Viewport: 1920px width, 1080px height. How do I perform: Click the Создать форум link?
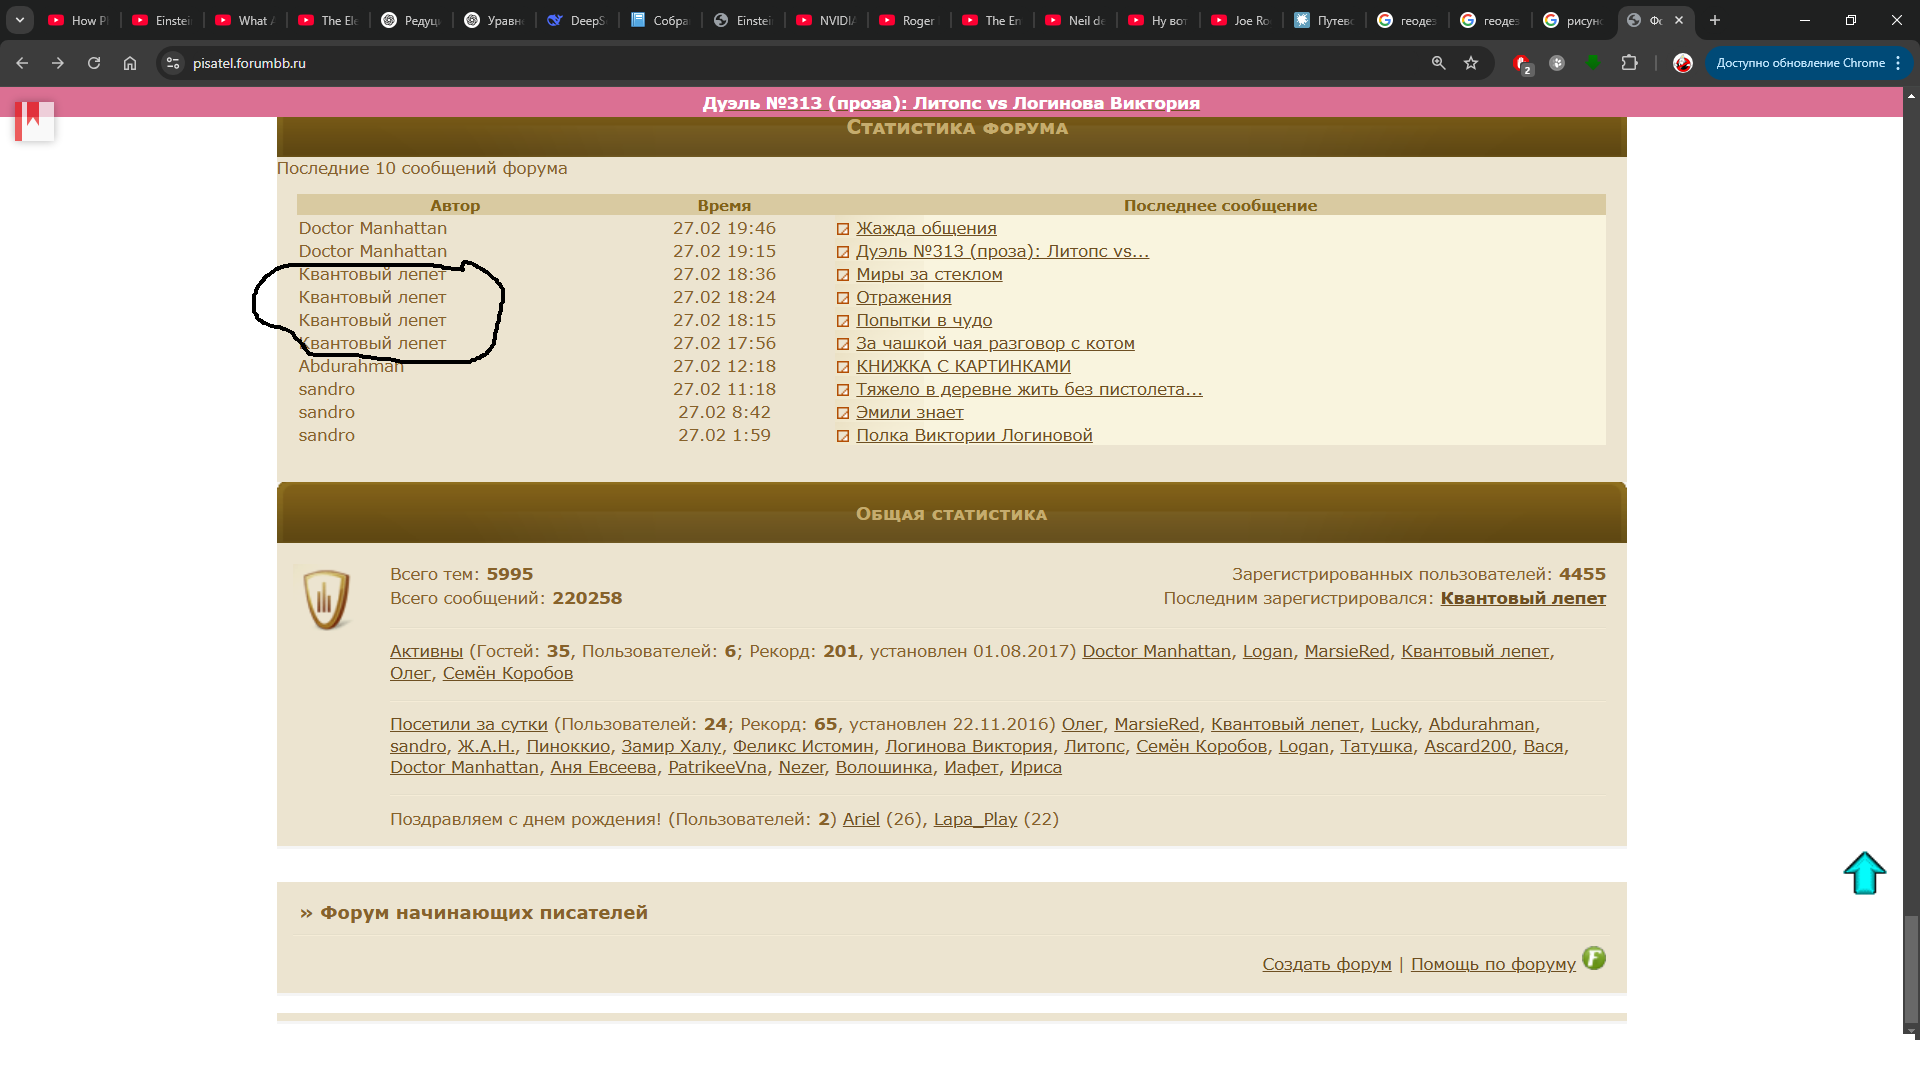[1327, 965]
